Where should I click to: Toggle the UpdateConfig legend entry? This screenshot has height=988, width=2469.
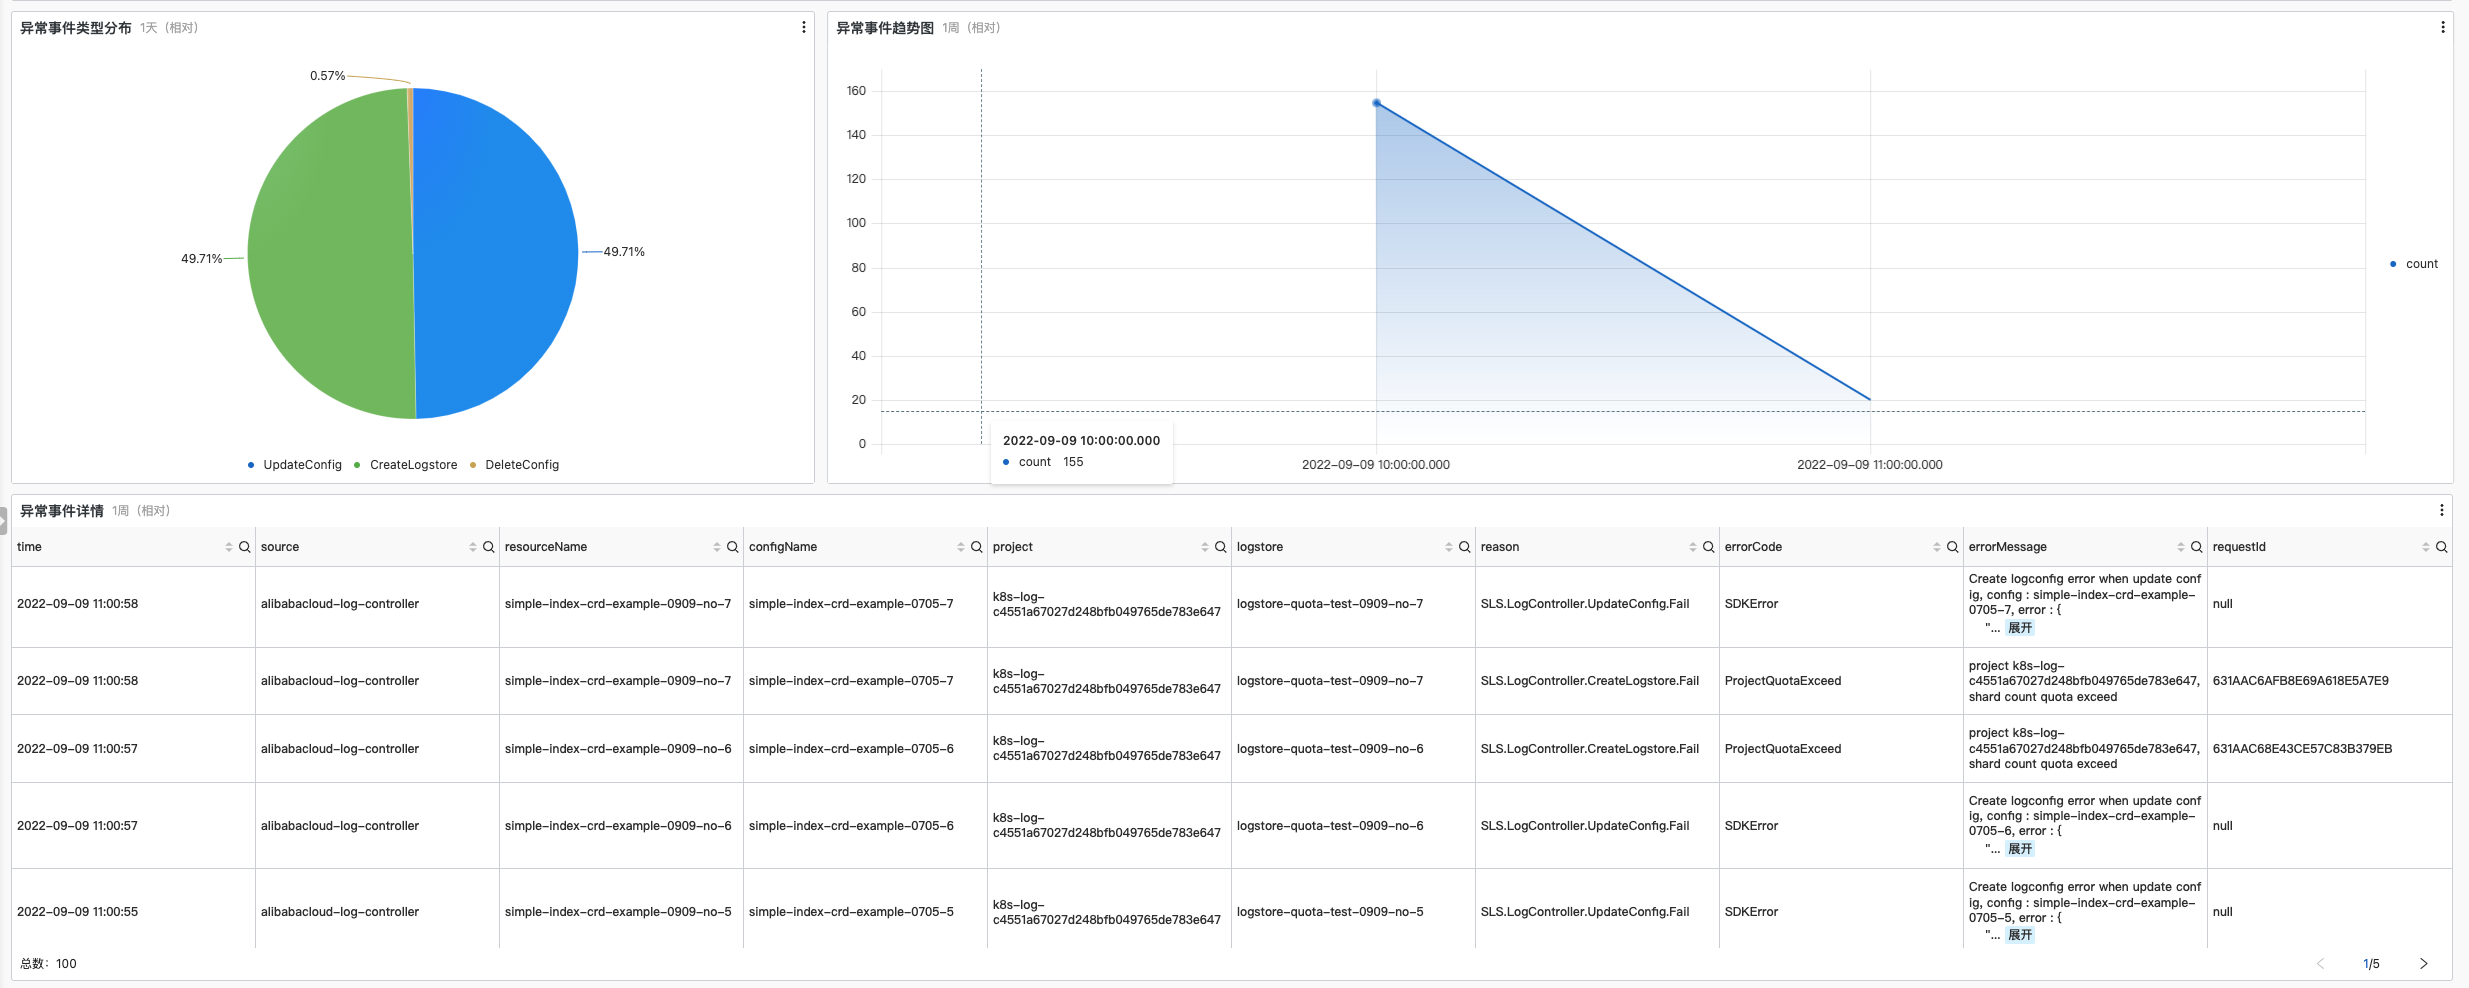(x=294, y=464)
